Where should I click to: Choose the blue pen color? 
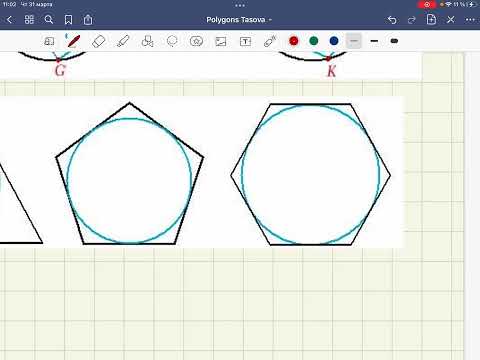tap(334, 41)
